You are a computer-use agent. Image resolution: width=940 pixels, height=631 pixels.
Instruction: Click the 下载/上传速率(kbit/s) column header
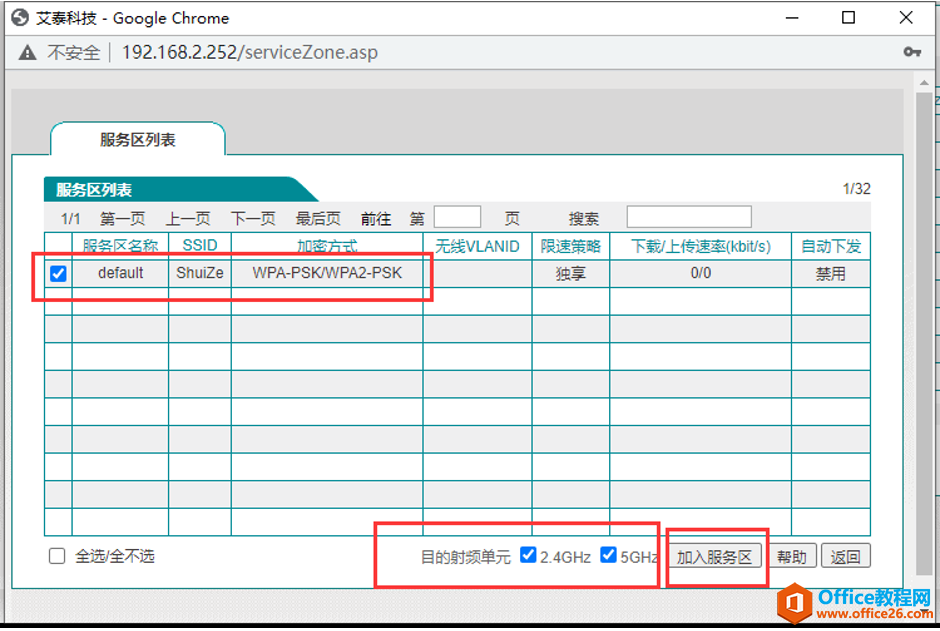(x=700, y=246)
